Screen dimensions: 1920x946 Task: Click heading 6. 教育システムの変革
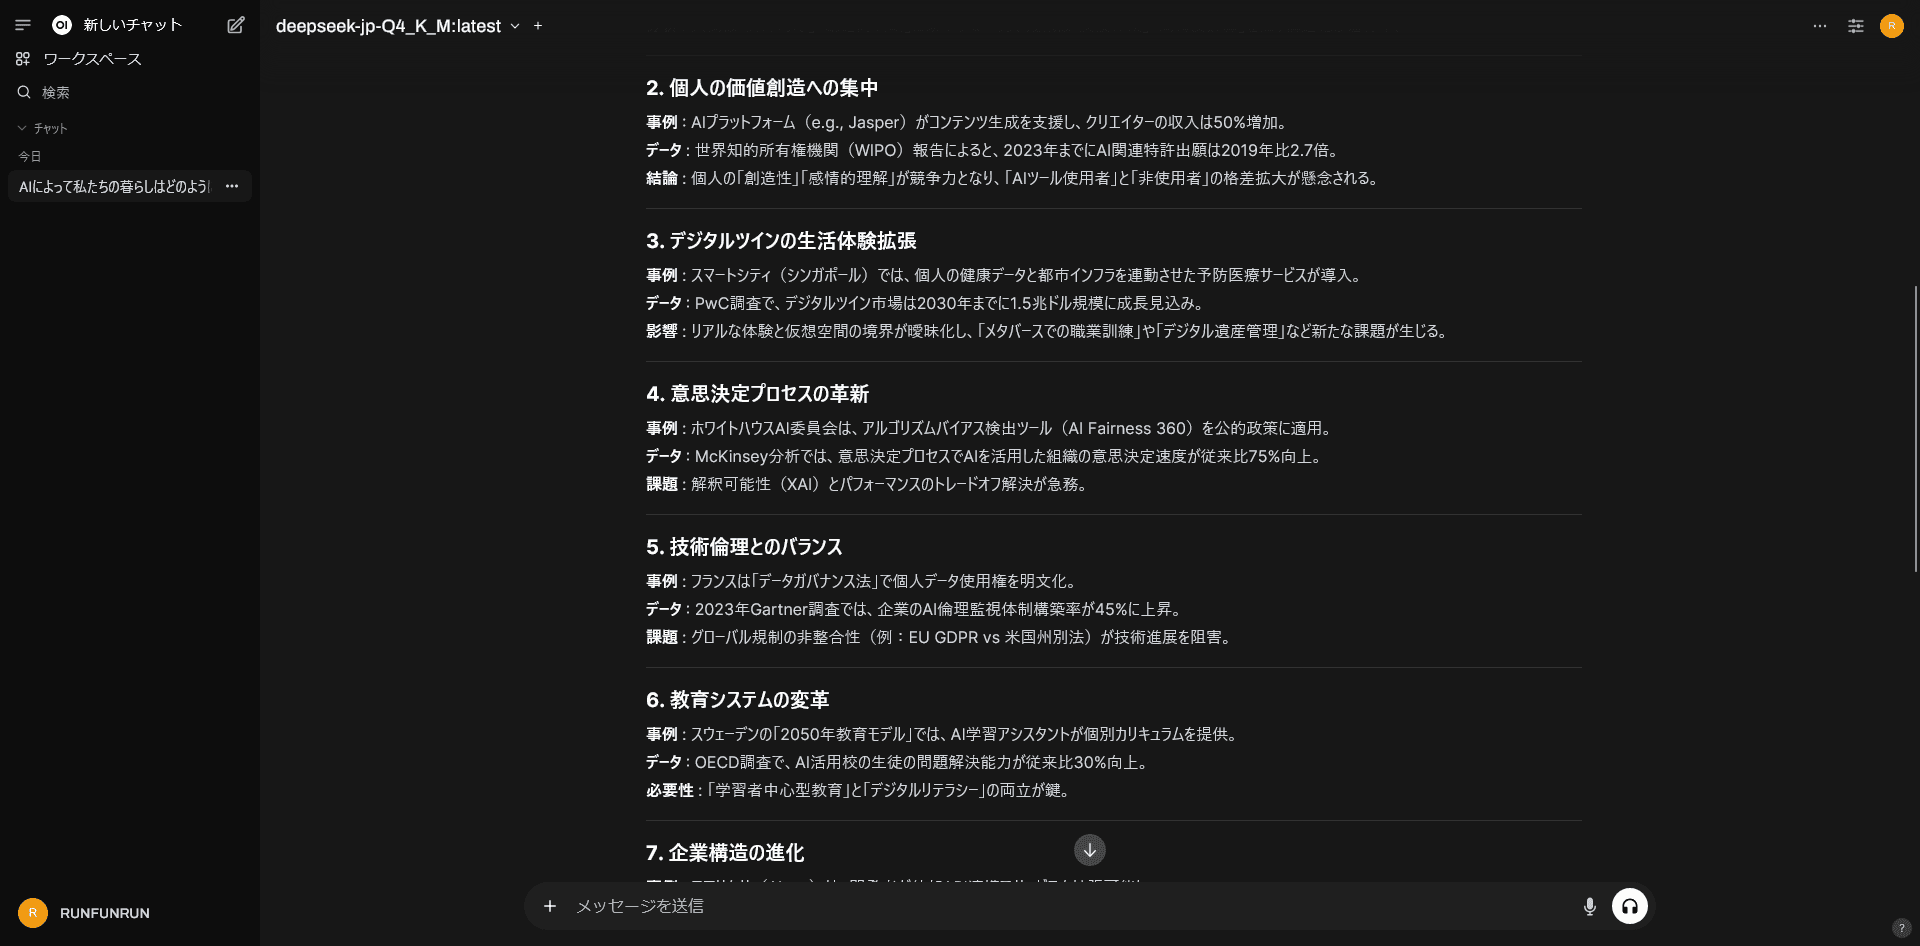(x=737, y=700)
